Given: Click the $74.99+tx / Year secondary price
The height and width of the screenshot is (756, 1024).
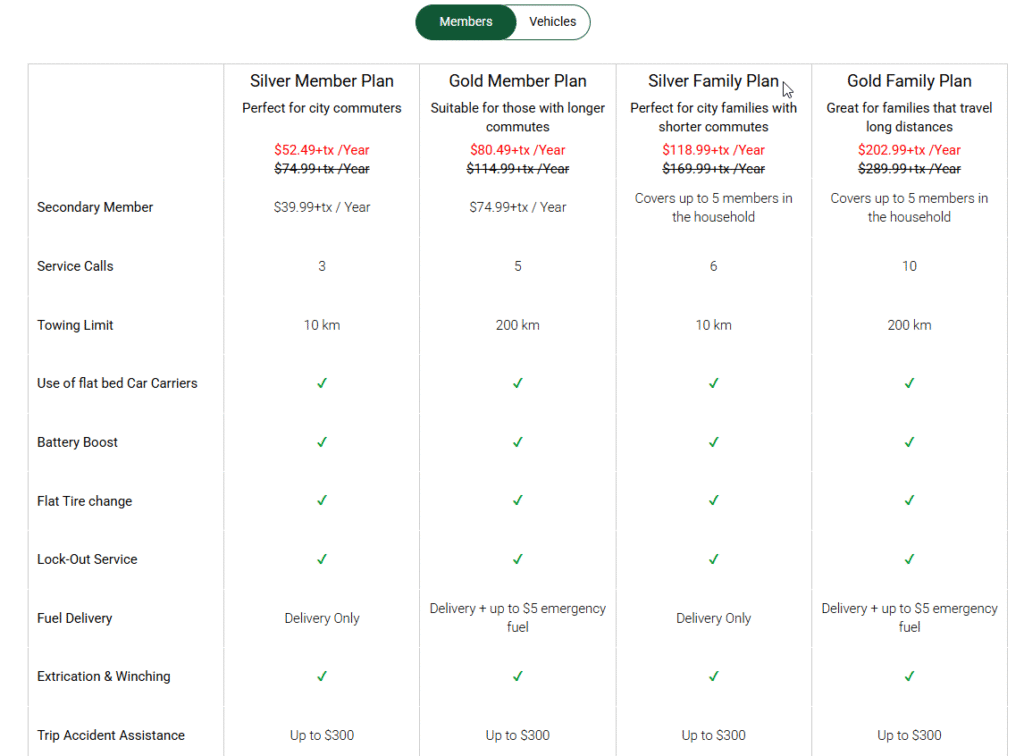Looking at the screenshot, I should pyautogui.click(x=518, y=207).
